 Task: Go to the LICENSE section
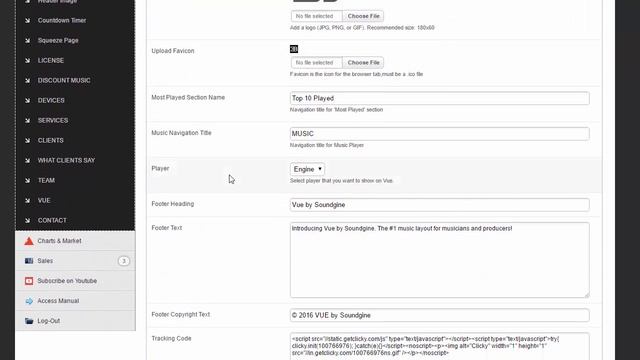(x=51, y=60)
